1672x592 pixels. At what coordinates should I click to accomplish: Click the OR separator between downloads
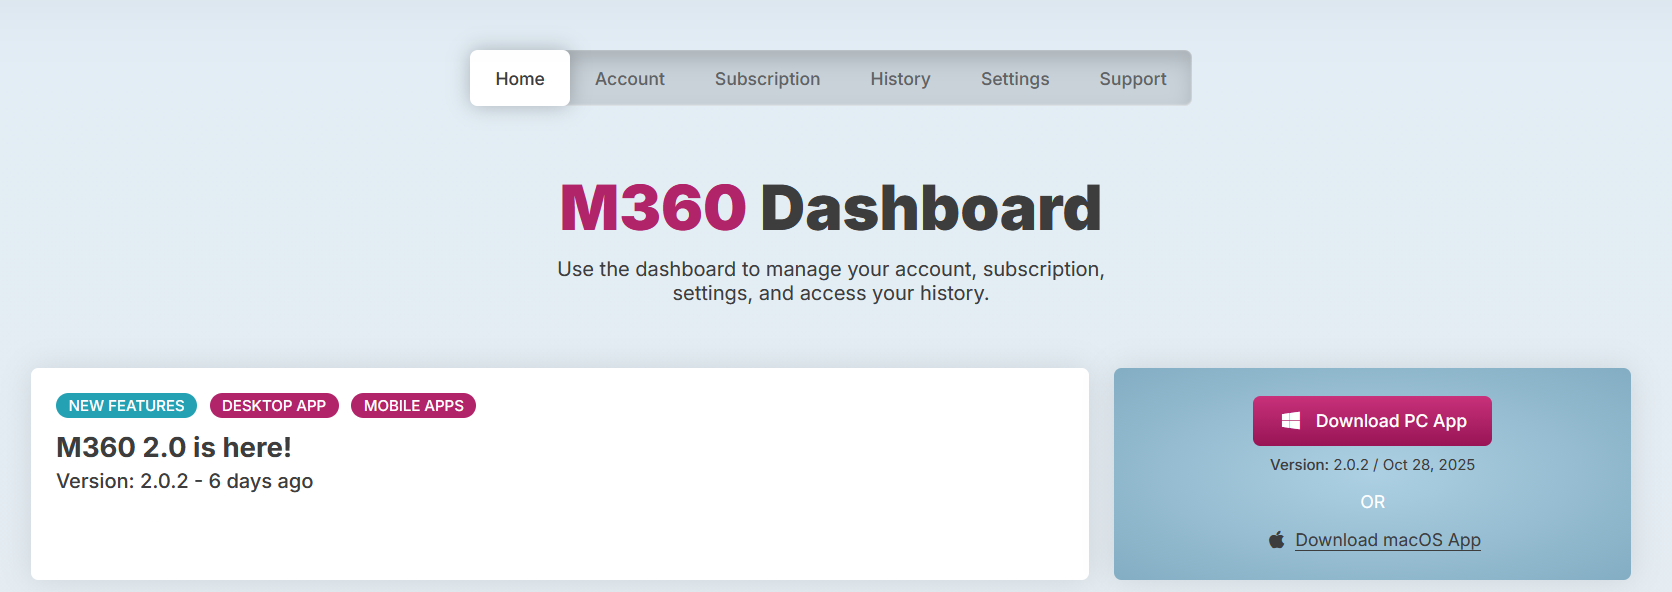(1372, 502)
